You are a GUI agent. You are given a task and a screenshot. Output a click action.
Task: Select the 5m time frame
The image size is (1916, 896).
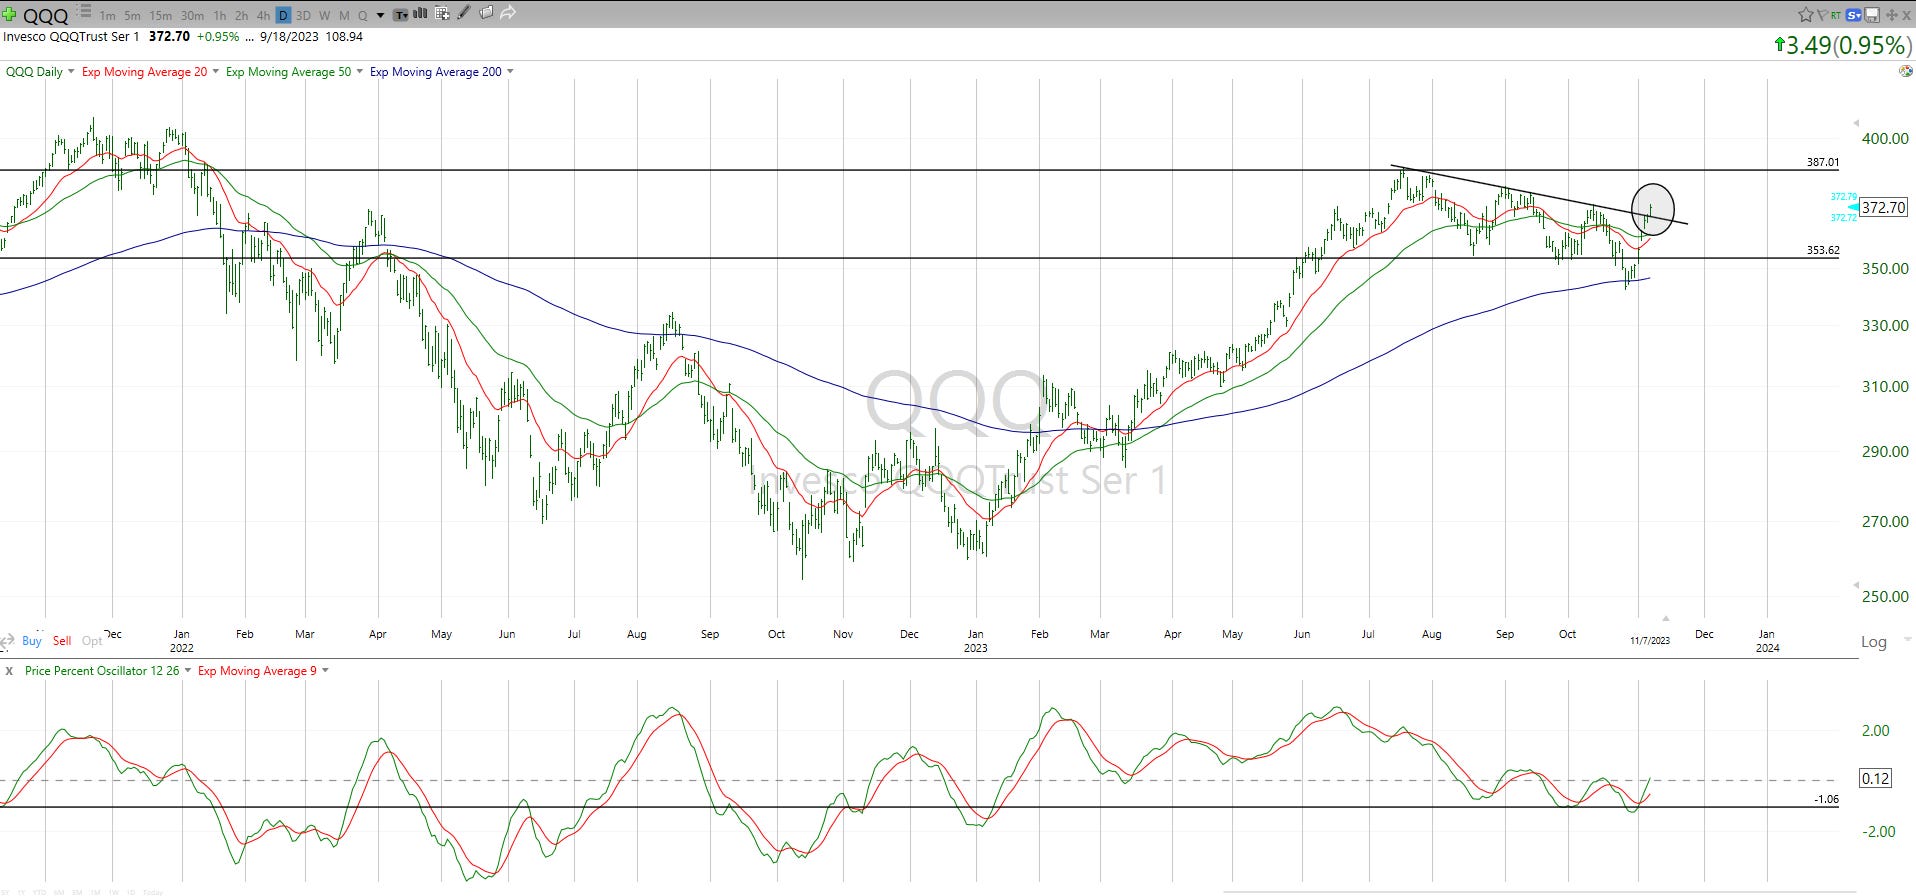click(x=132, y=16)
